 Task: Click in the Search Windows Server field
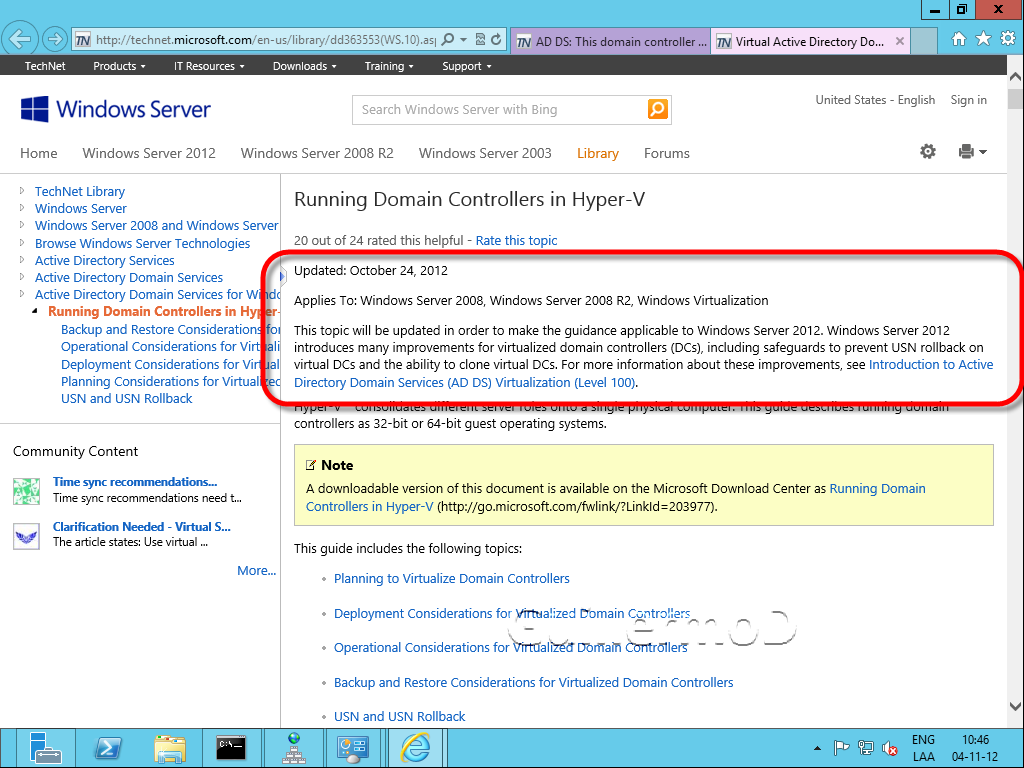pyautogui.click(x=498, y=110)
